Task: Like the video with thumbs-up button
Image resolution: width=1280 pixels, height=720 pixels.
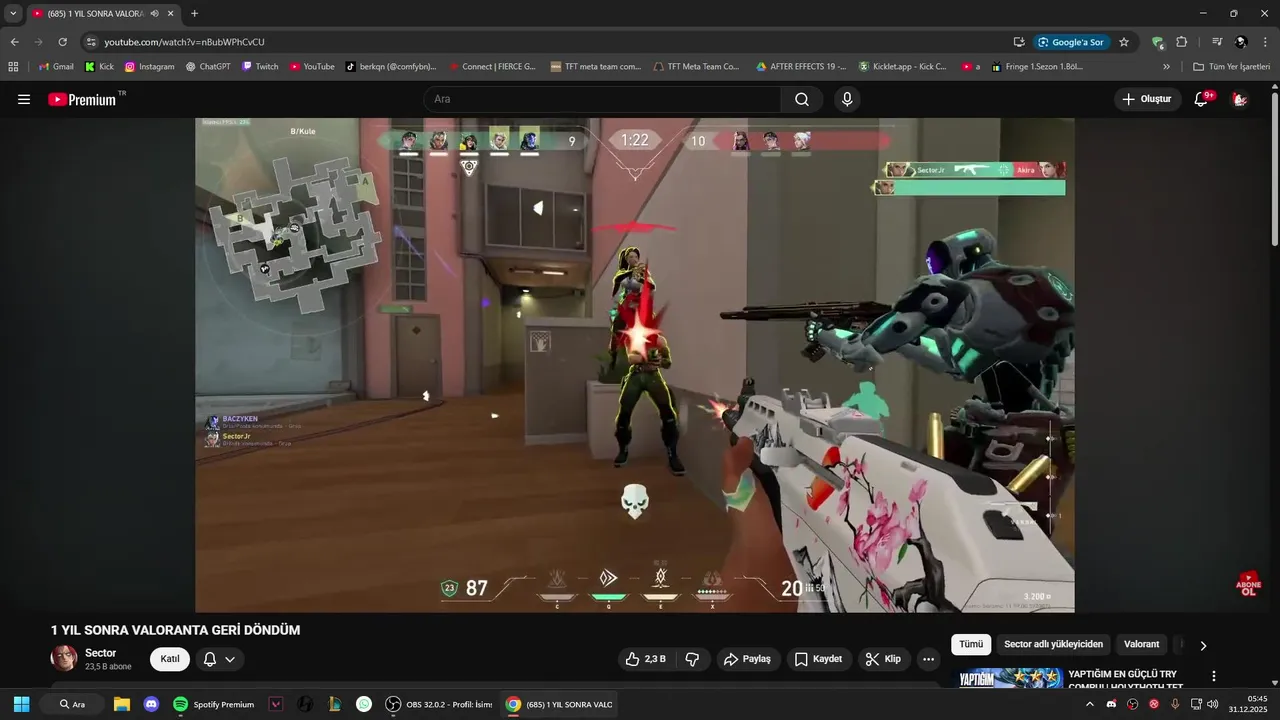Action: 645,659
